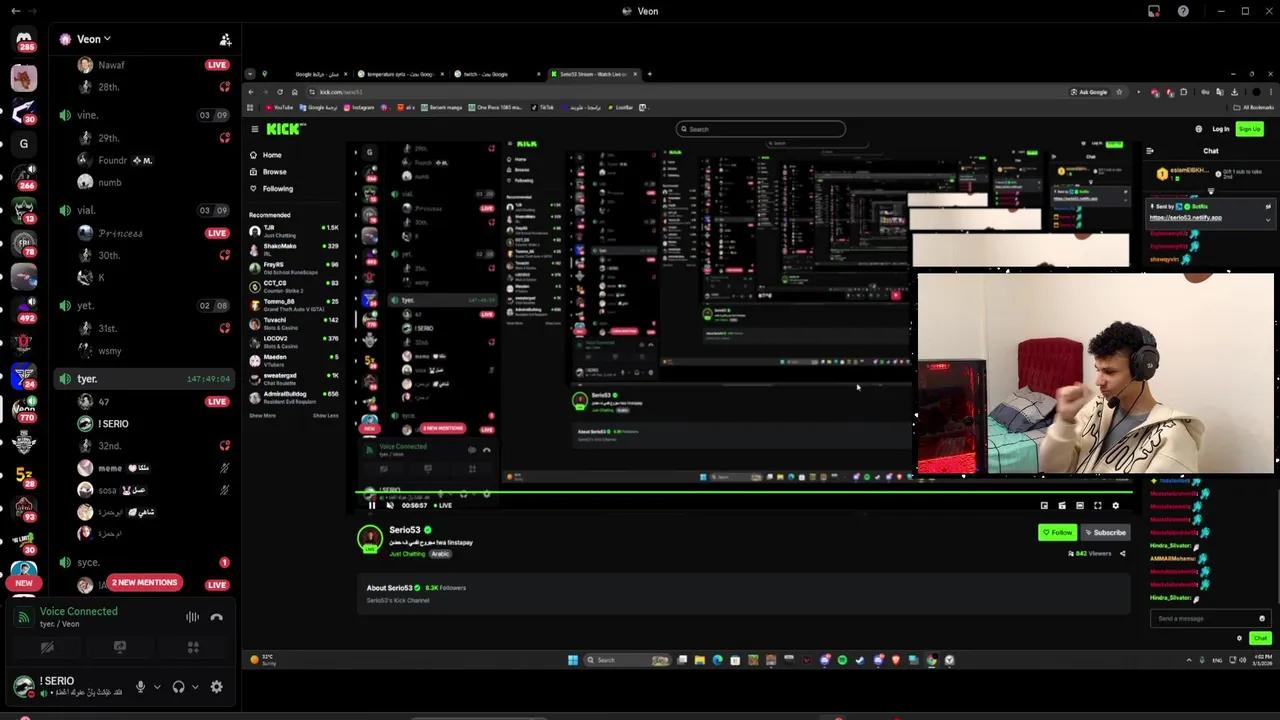Open Discord direct messages home icon
This screenshot has height=720, width=1280.
[24, 39]
